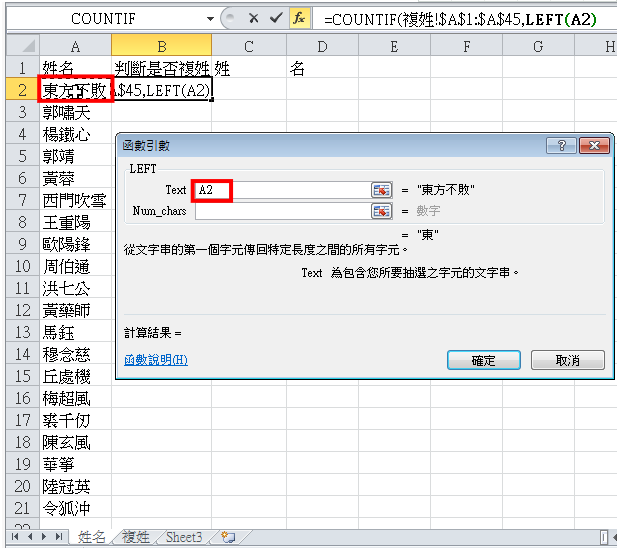
Task: Collapse dialog using Text field range selector icon
Action: pyautogui.click(x=381, y=190)
